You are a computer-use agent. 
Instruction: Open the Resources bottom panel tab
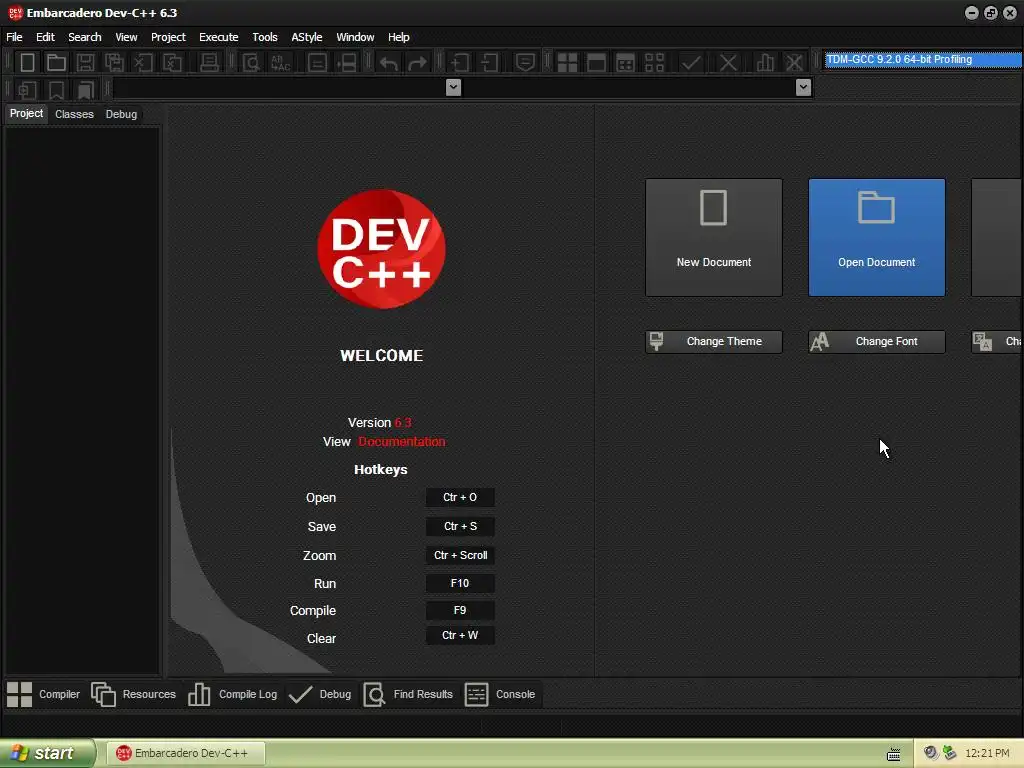point(134,694)
